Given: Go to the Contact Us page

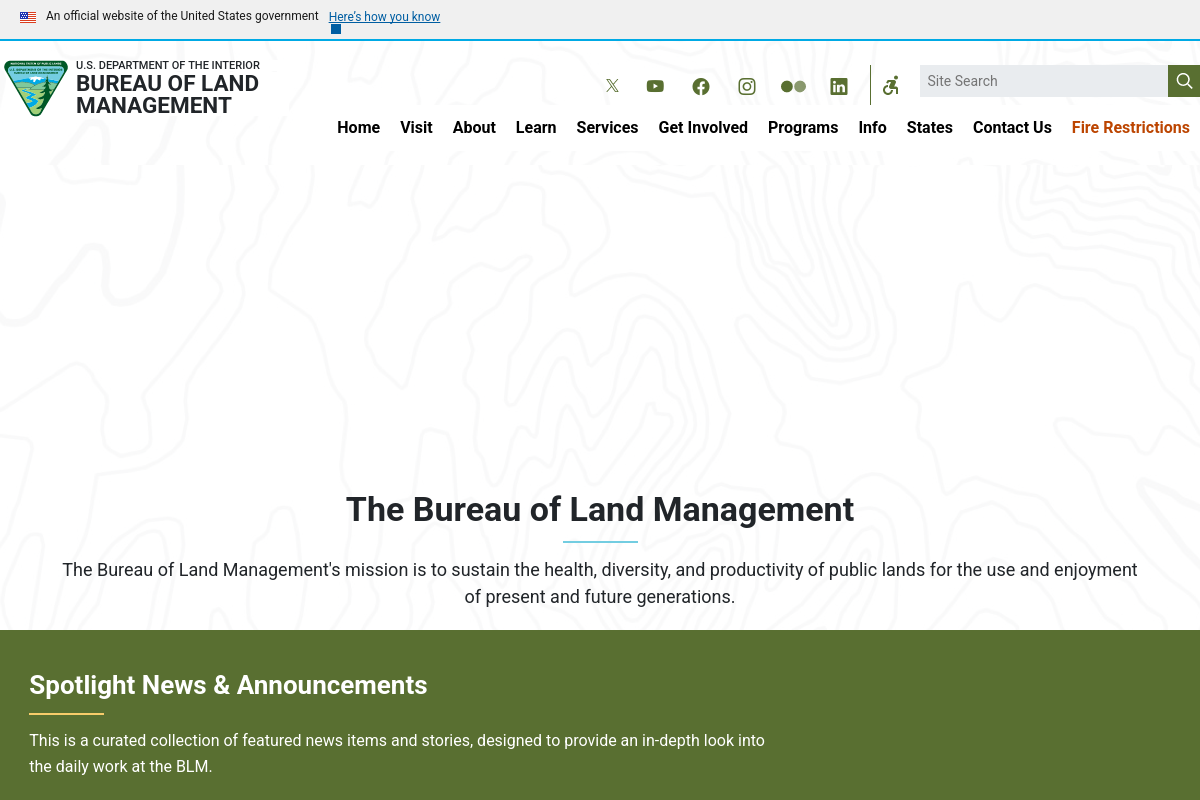Looking at the screenshot, I should click(1012, 127).
